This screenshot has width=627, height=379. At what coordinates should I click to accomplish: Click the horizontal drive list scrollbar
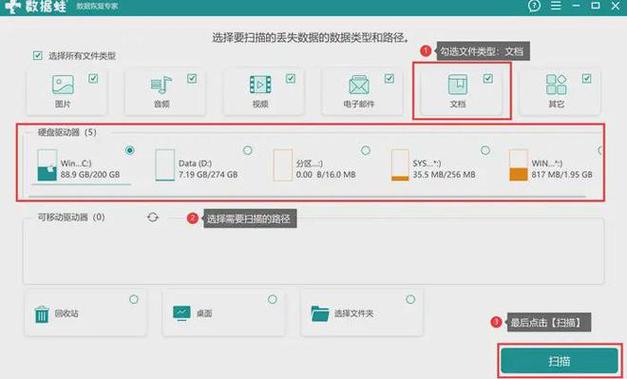(x=307, y=196)
